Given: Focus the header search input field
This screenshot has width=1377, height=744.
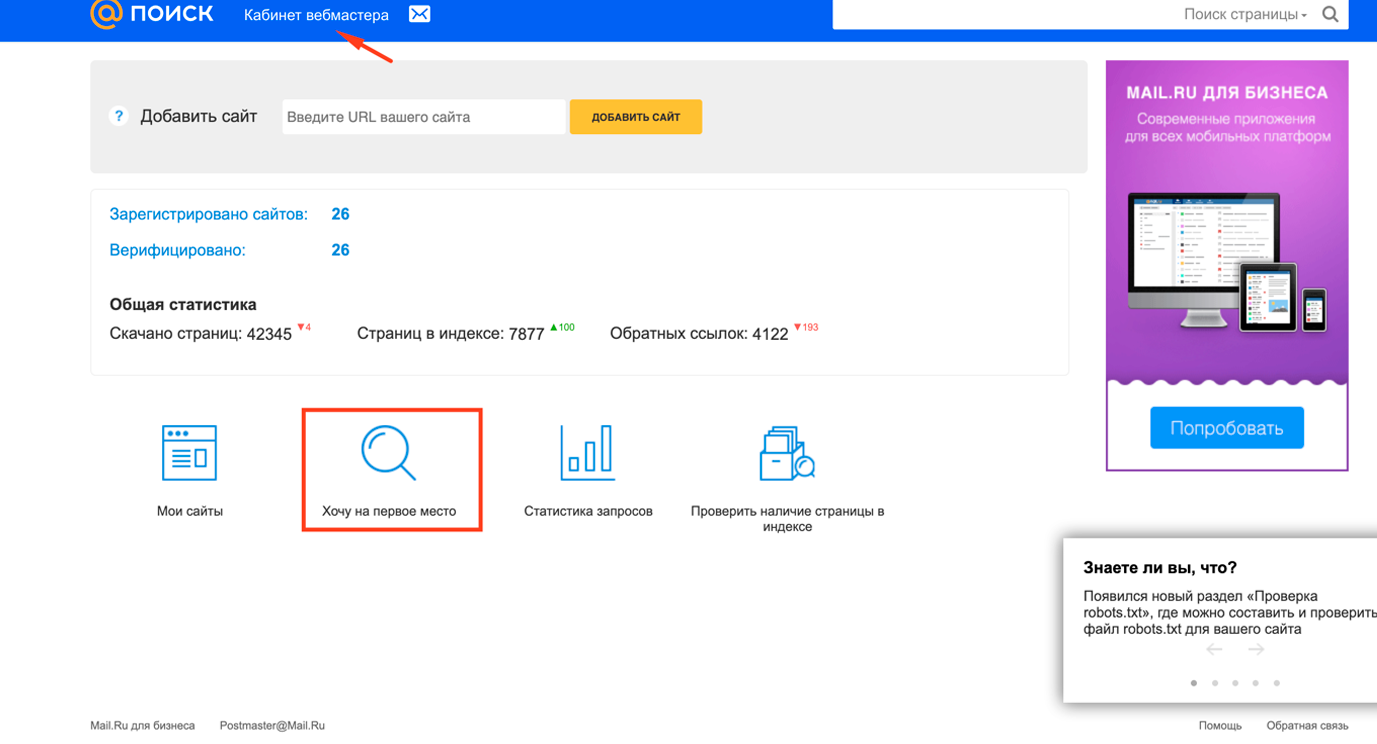Looking at the screenshot, I should click(x=1005, y=15).
